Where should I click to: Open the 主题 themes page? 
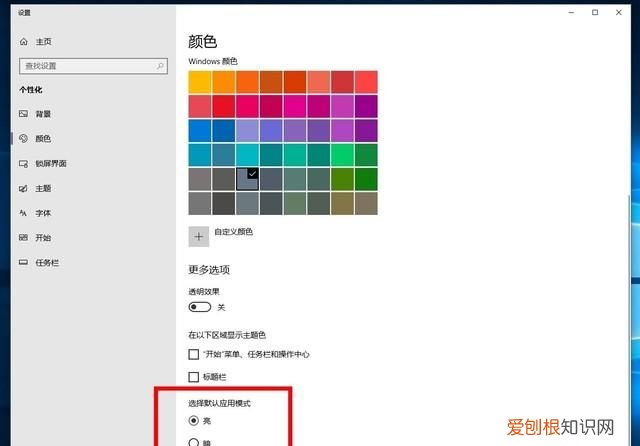coord(35,189)
